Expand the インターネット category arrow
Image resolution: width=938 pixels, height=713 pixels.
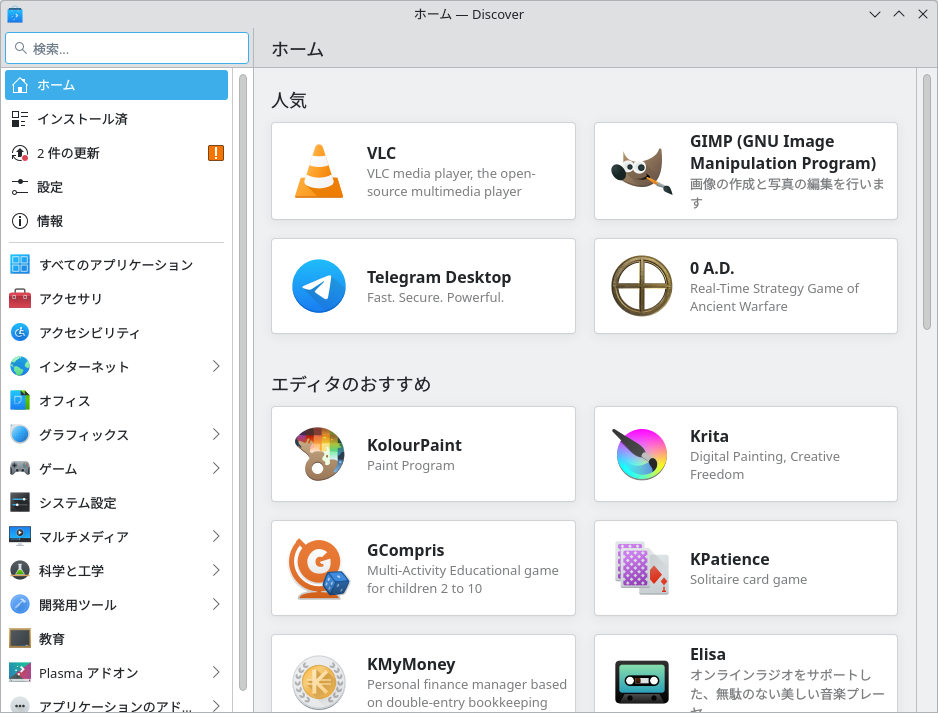[216, 366]
